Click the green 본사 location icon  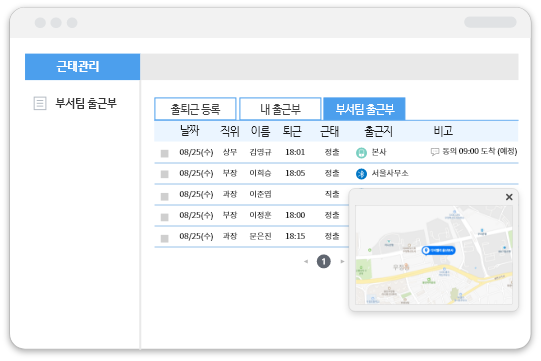tap(361, 153)
